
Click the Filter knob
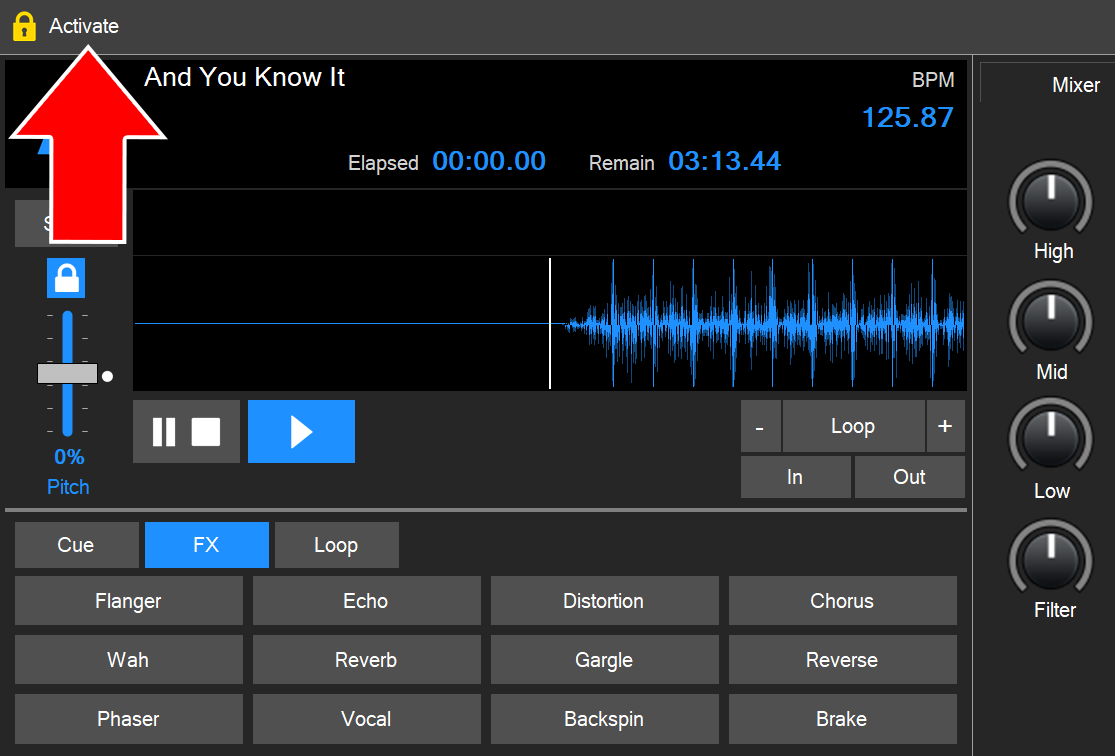(1051, 559)
